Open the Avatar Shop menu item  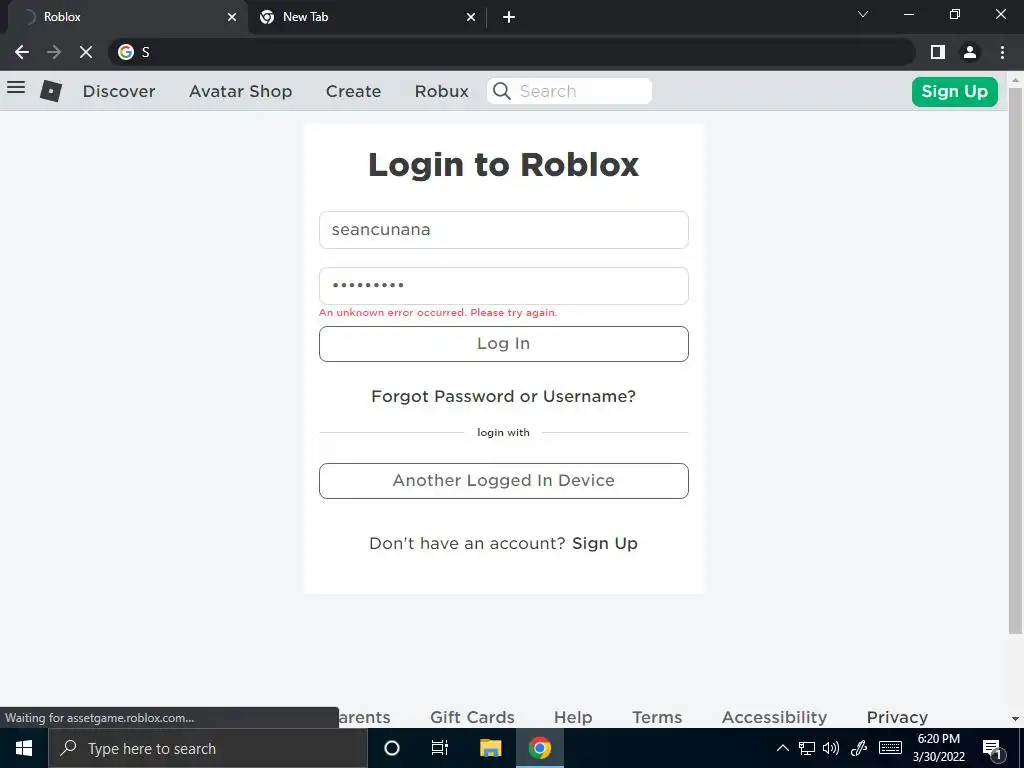(240, 91)
